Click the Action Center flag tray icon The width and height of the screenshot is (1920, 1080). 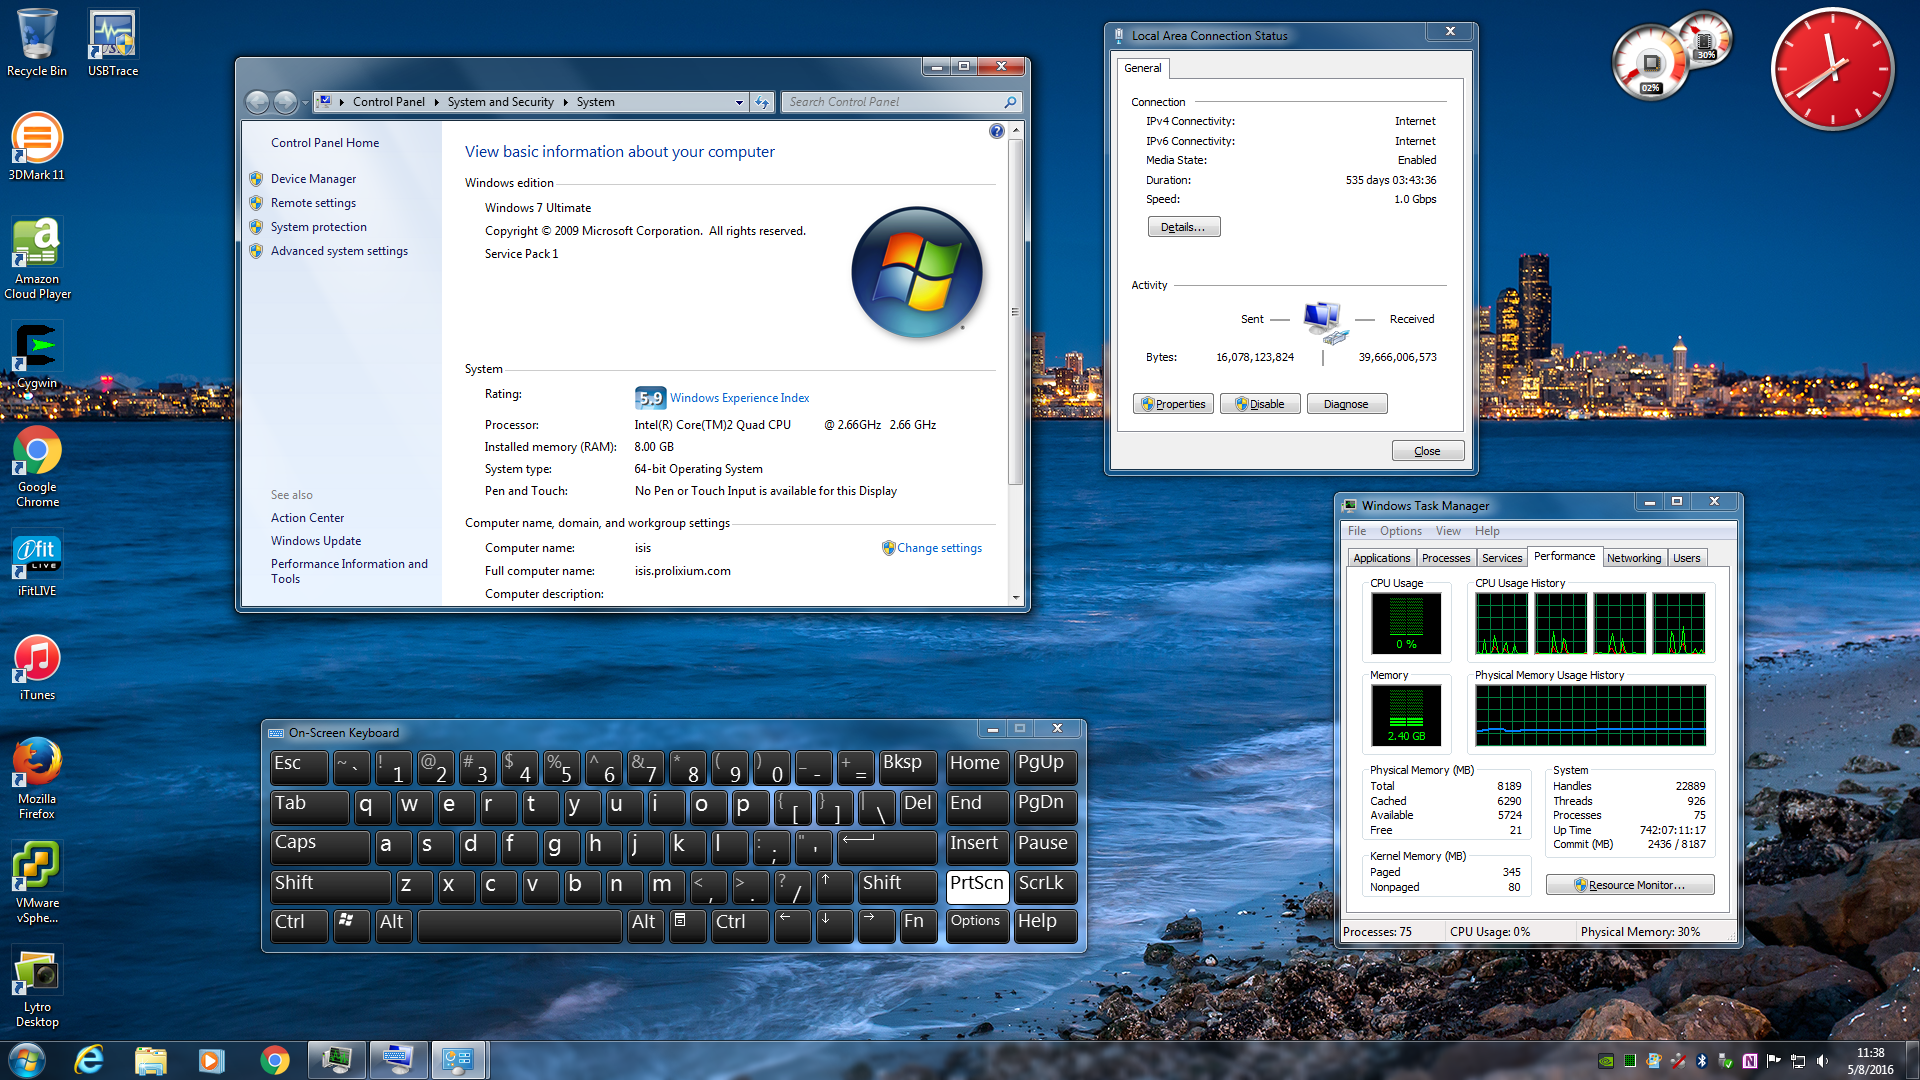1774,1061
